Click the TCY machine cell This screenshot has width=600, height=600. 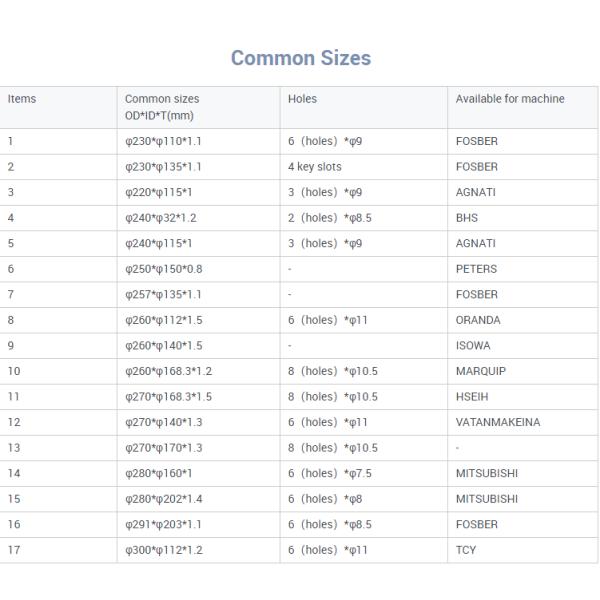point(465,549)
